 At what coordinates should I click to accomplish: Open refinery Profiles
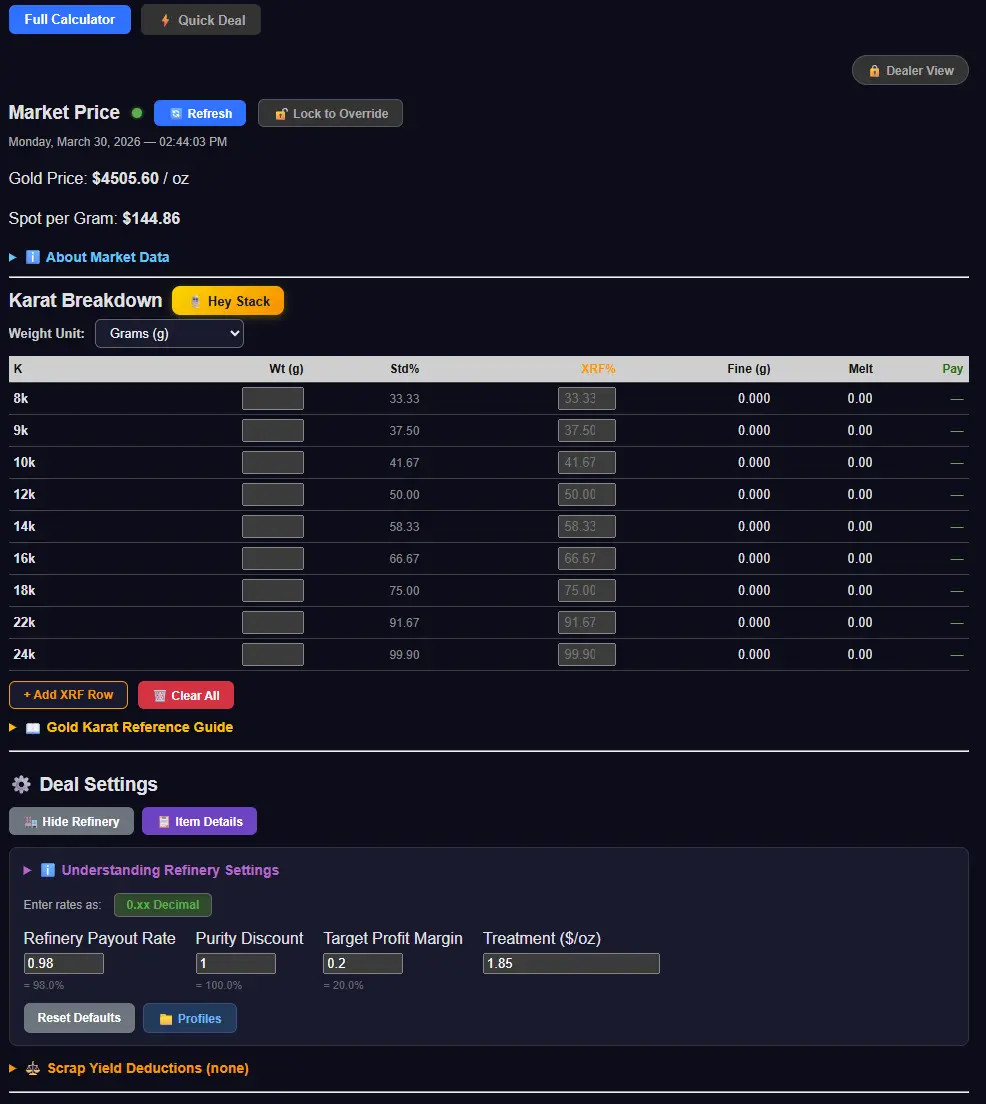coord(189,1018)
